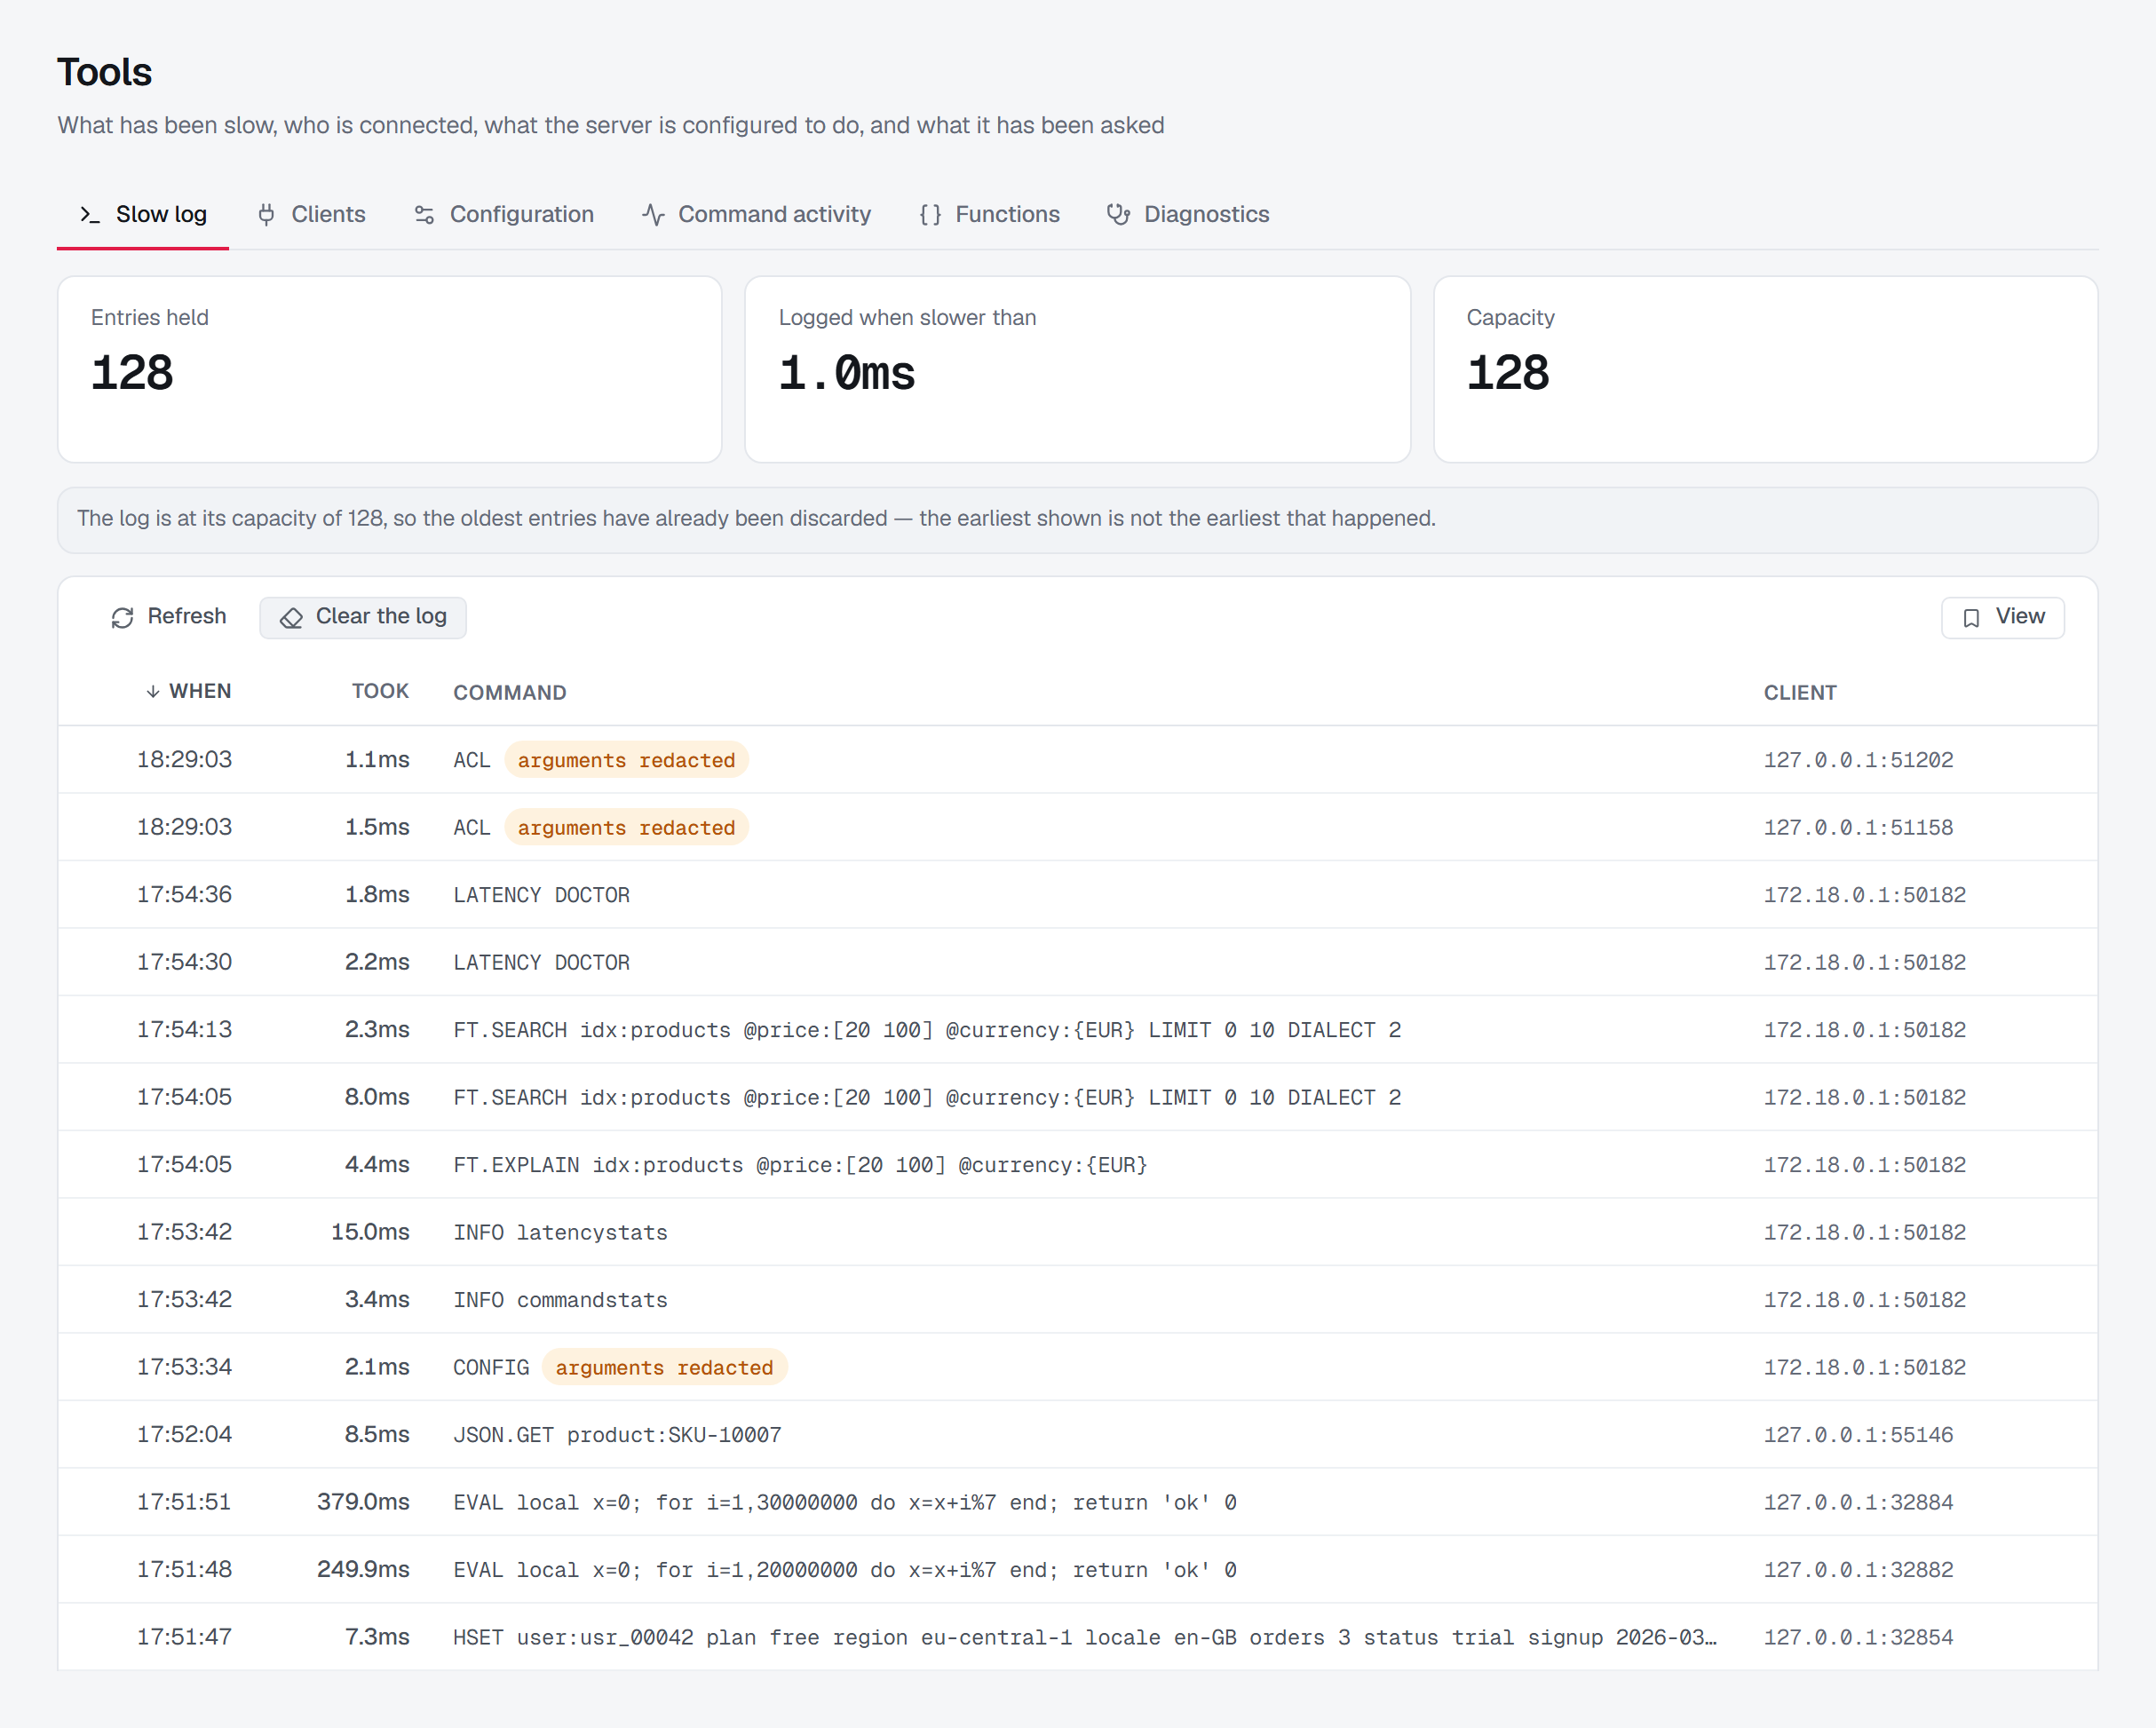Click the sort arrow next to WHEN
This screenshot has width=2156, height=1728.
pyautogui.click(x=153, y=692)
